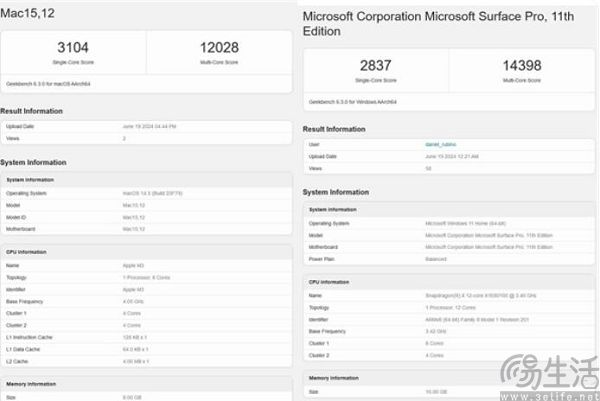600x401 pixels.
Task: Click CPU Information header in the Mac15,12 result
Action: point(26,252)
